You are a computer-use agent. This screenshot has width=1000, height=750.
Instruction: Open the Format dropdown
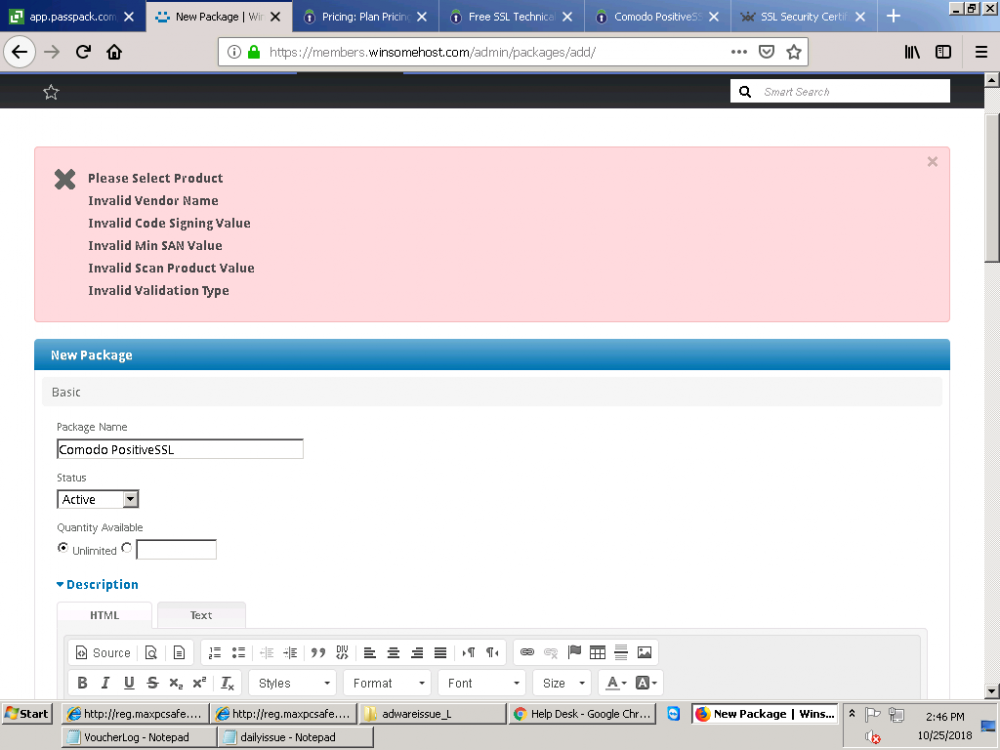pyautogui.click(x=387, y=683)
